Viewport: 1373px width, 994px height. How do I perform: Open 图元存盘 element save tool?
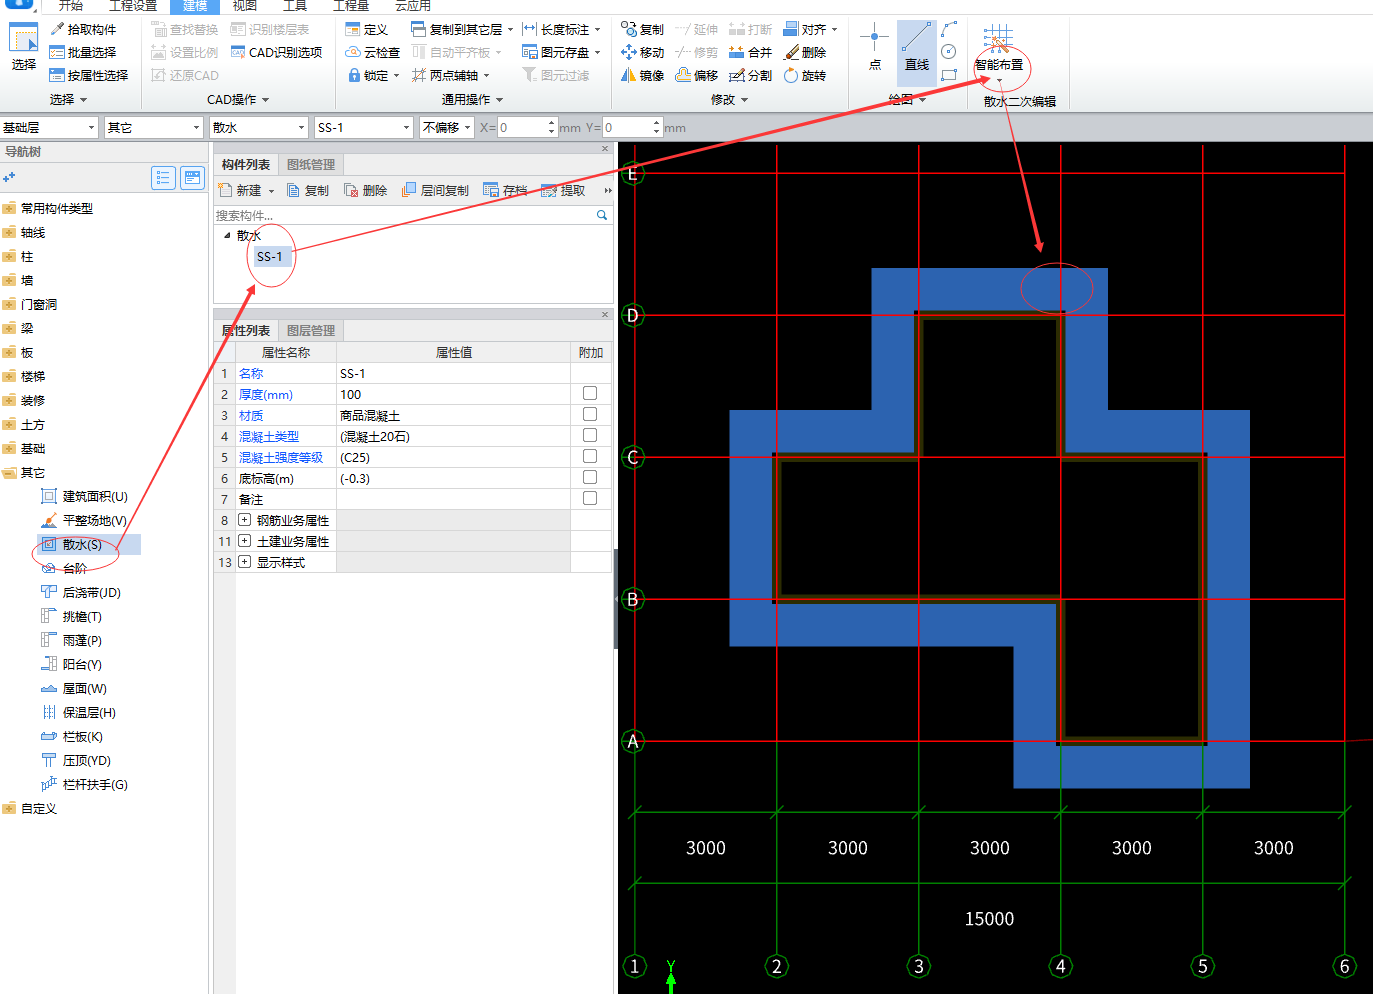click(x=561, y=52)
